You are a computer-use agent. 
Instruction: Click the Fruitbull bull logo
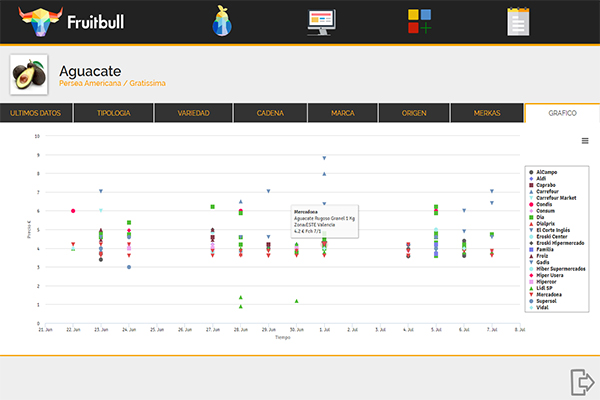pyautogui.click(x=41, y=21)
